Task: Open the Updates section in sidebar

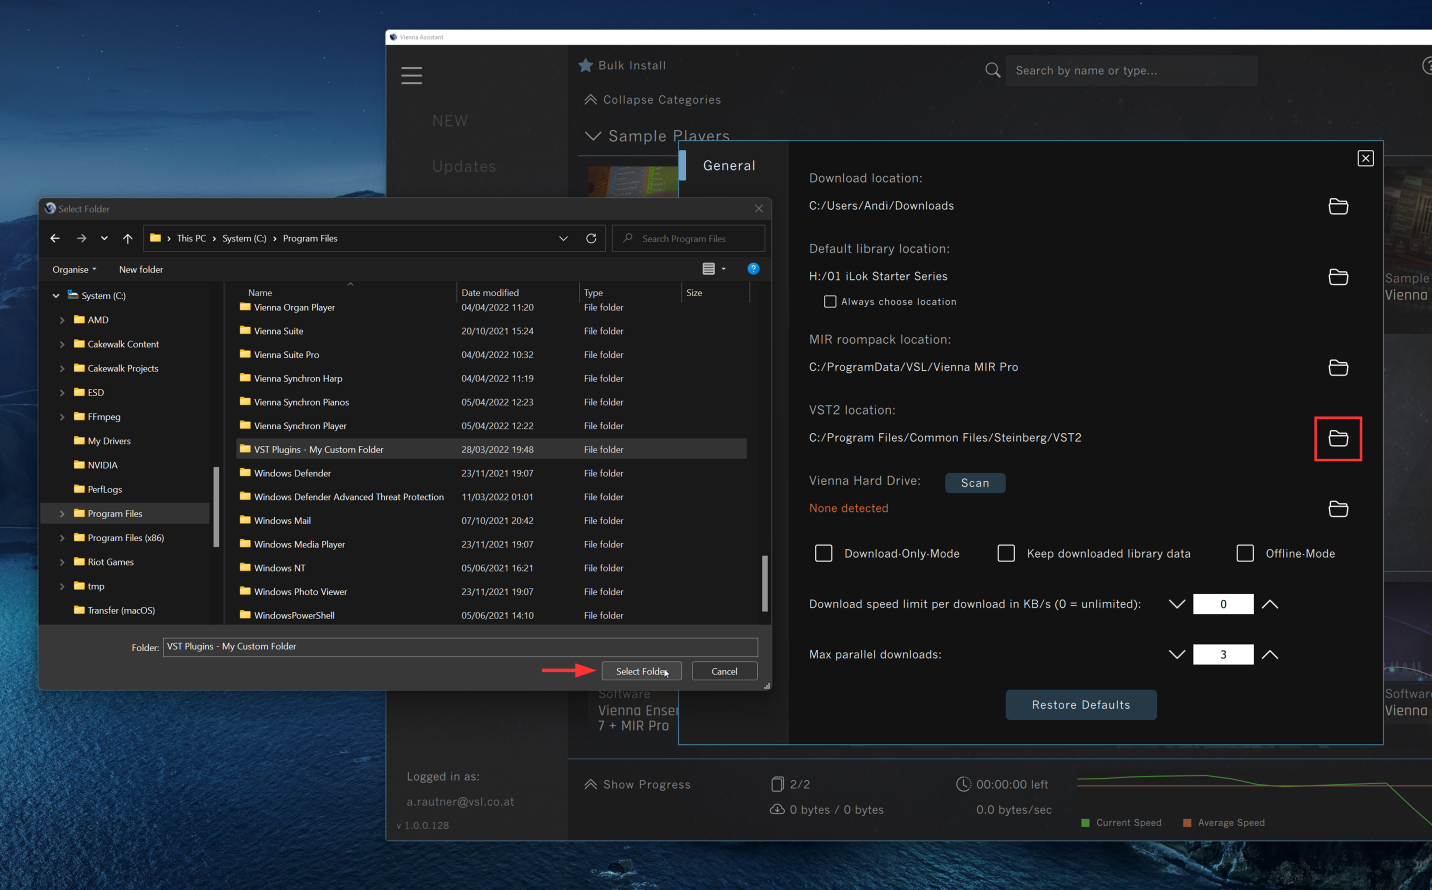Action: click(x=464, y=167)
